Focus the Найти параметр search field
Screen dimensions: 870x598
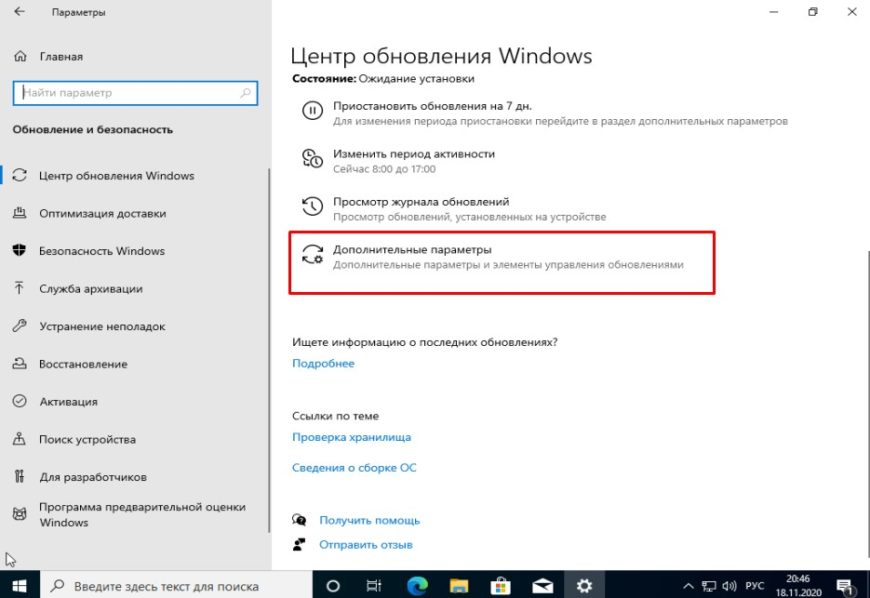pos(135,93)
